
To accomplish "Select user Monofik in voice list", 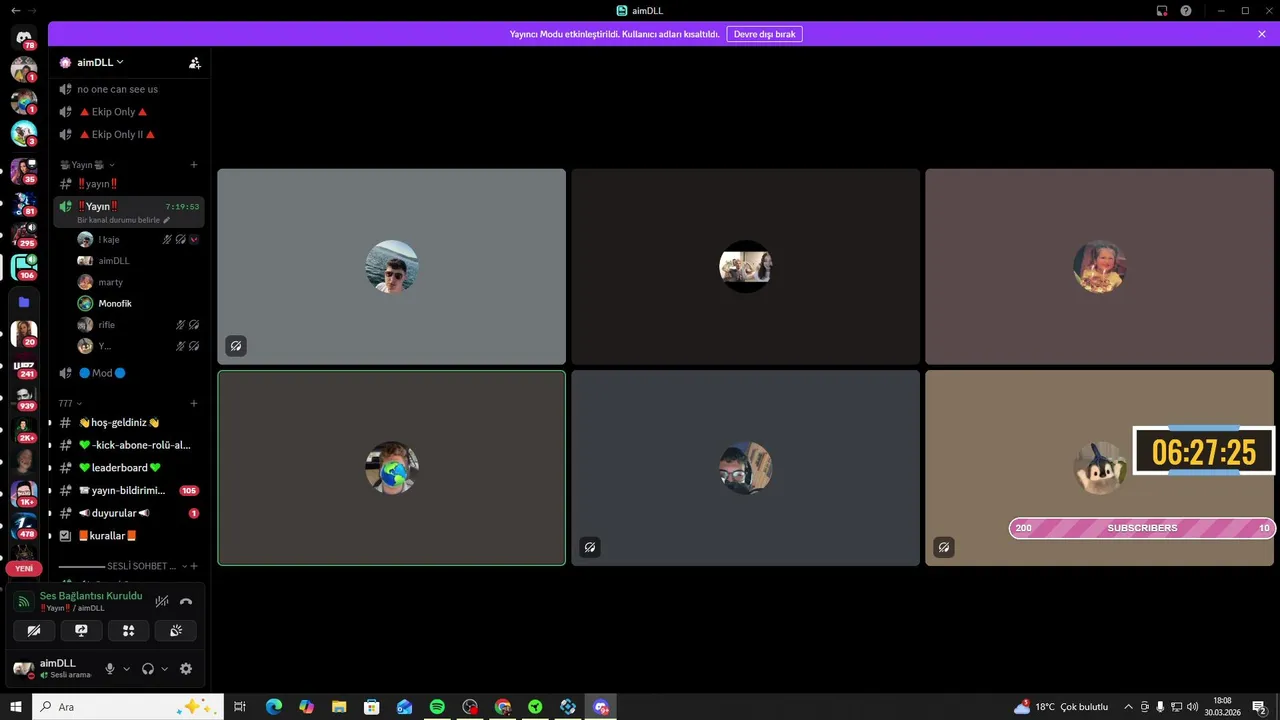I will point(138,303).
